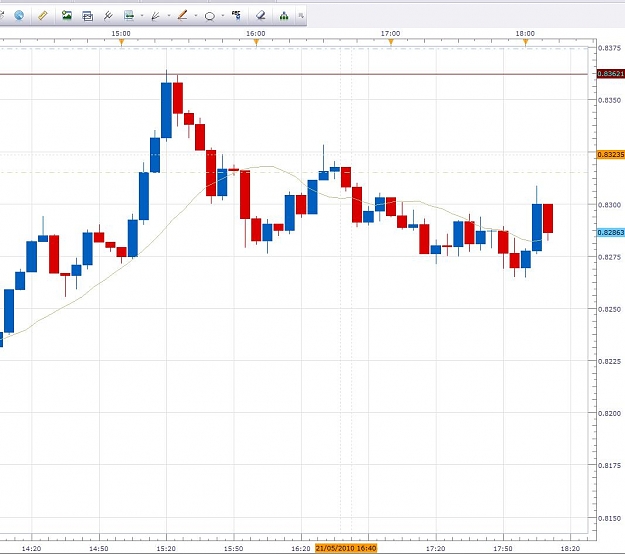Click the 0.8350 price axis label

(x=609, y=100)
